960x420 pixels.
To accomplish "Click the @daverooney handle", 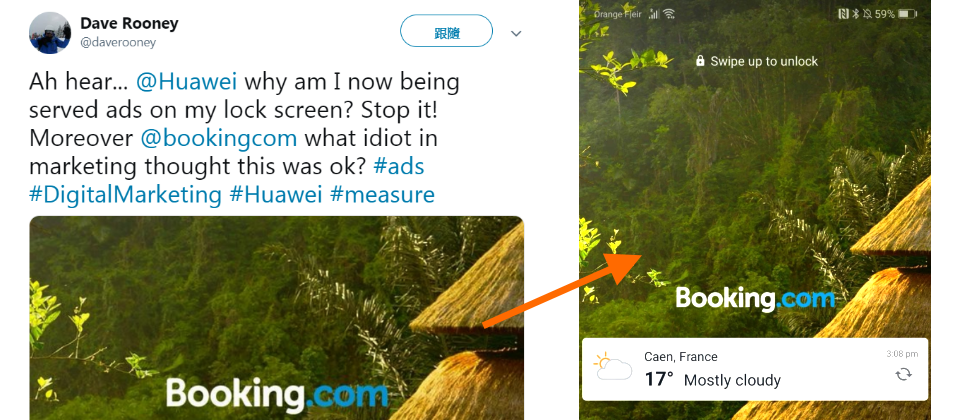I will tap(118, 42).
